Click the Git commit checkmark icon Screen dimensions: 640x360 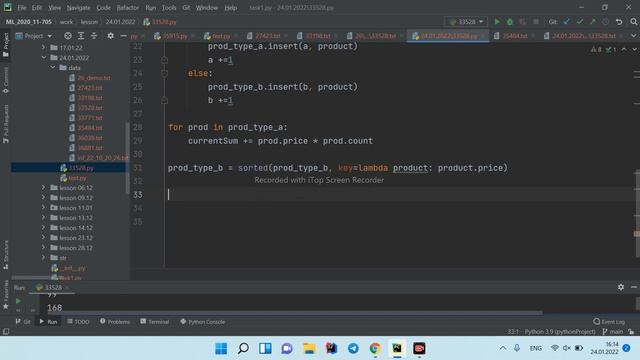(x=580, y=22)
